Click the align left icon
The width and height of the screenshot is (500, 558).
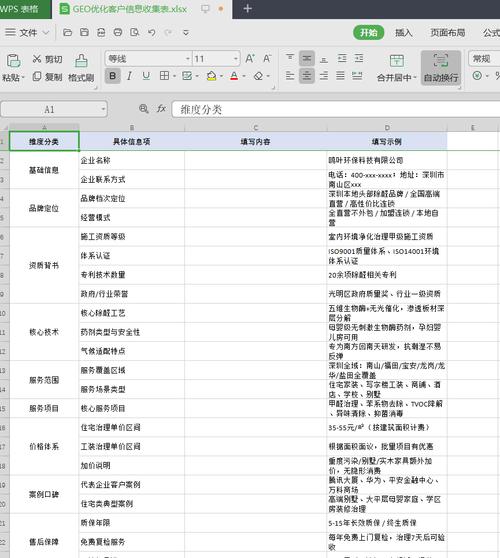pos(290,76)
